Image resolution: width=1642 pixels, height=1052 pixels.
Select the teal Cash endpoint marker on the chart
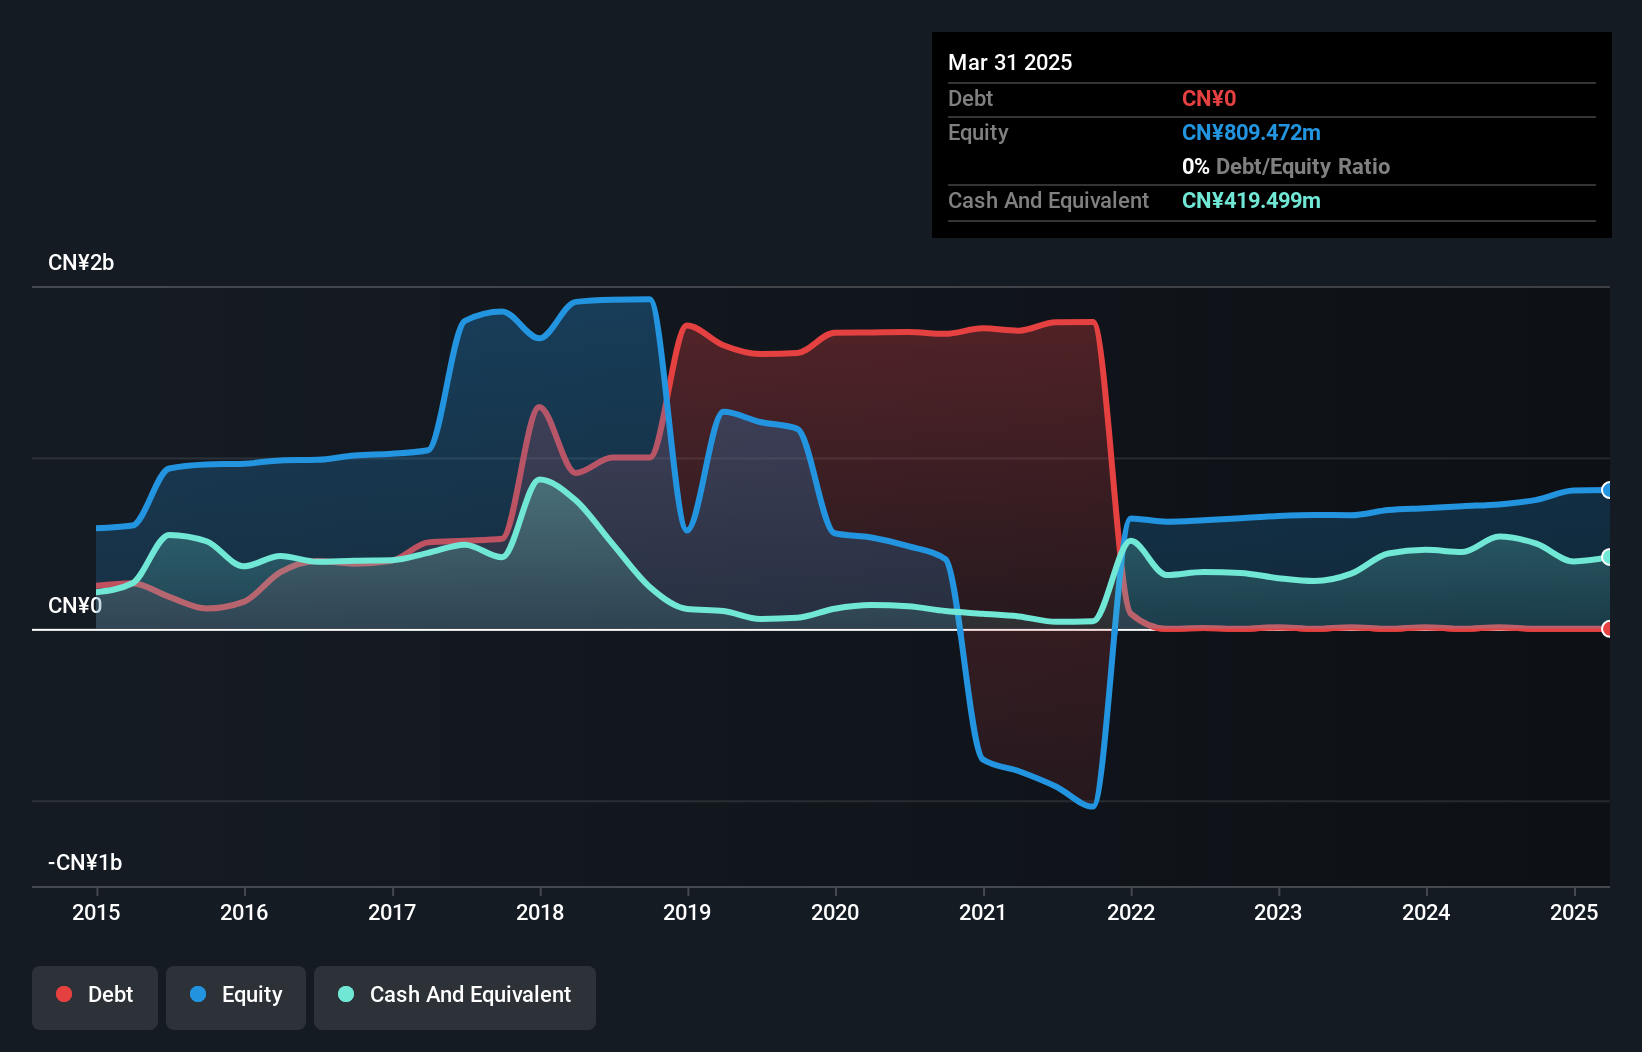point(1607,557)
